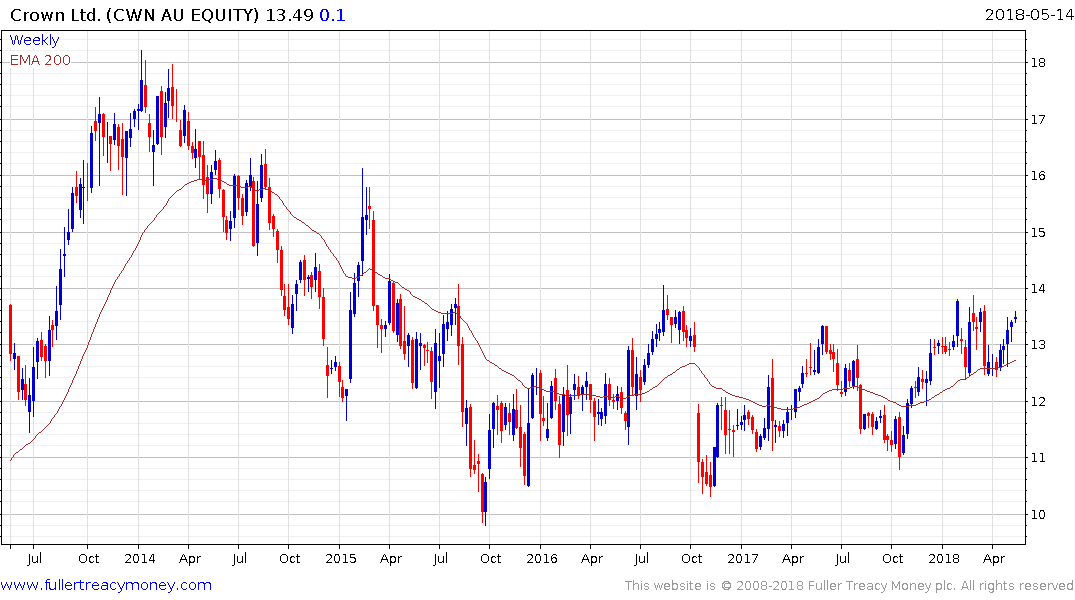This screenshot has width=1075, height=600.
Task: Click the blue 0.1 change value
Action: click(x=333, y=14)
